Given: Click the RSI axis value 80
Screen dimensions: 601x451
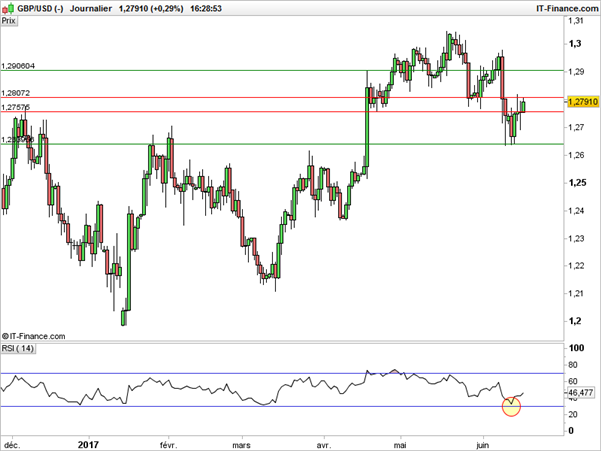Looking at the screenshot, I should (573, 365).
